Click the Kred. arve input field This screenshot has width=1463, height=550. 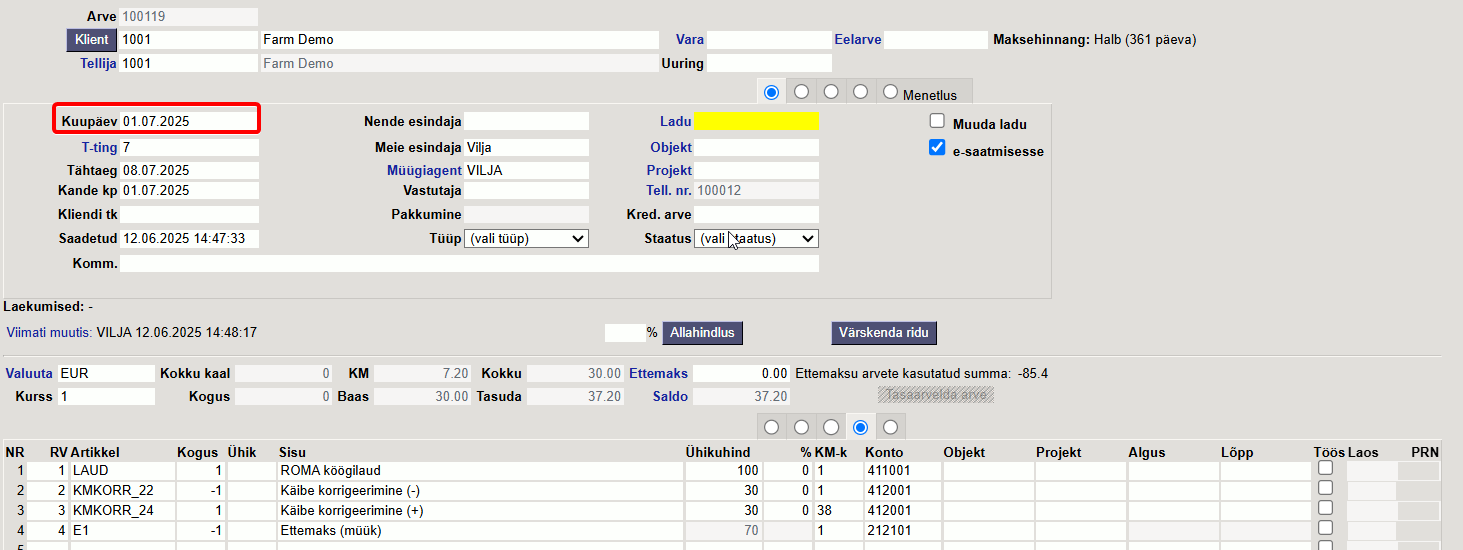click(x=756, y=214)
